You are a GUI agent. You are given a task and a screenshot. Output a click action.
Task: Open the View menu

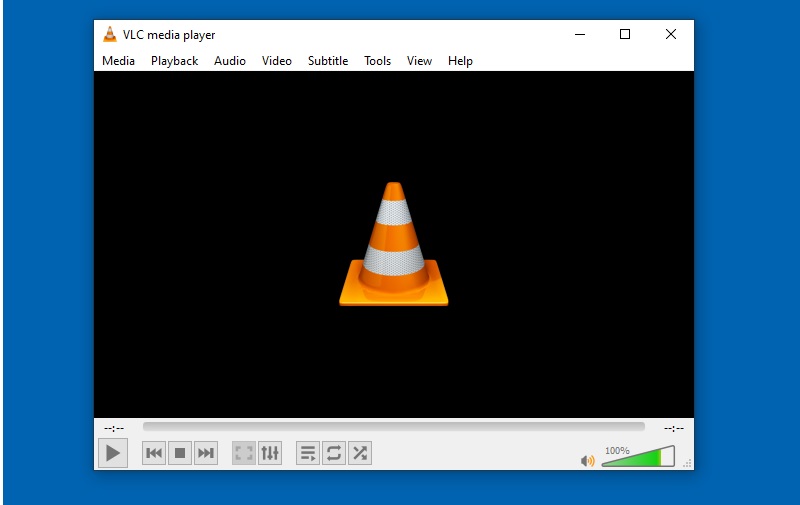point(419,61)
